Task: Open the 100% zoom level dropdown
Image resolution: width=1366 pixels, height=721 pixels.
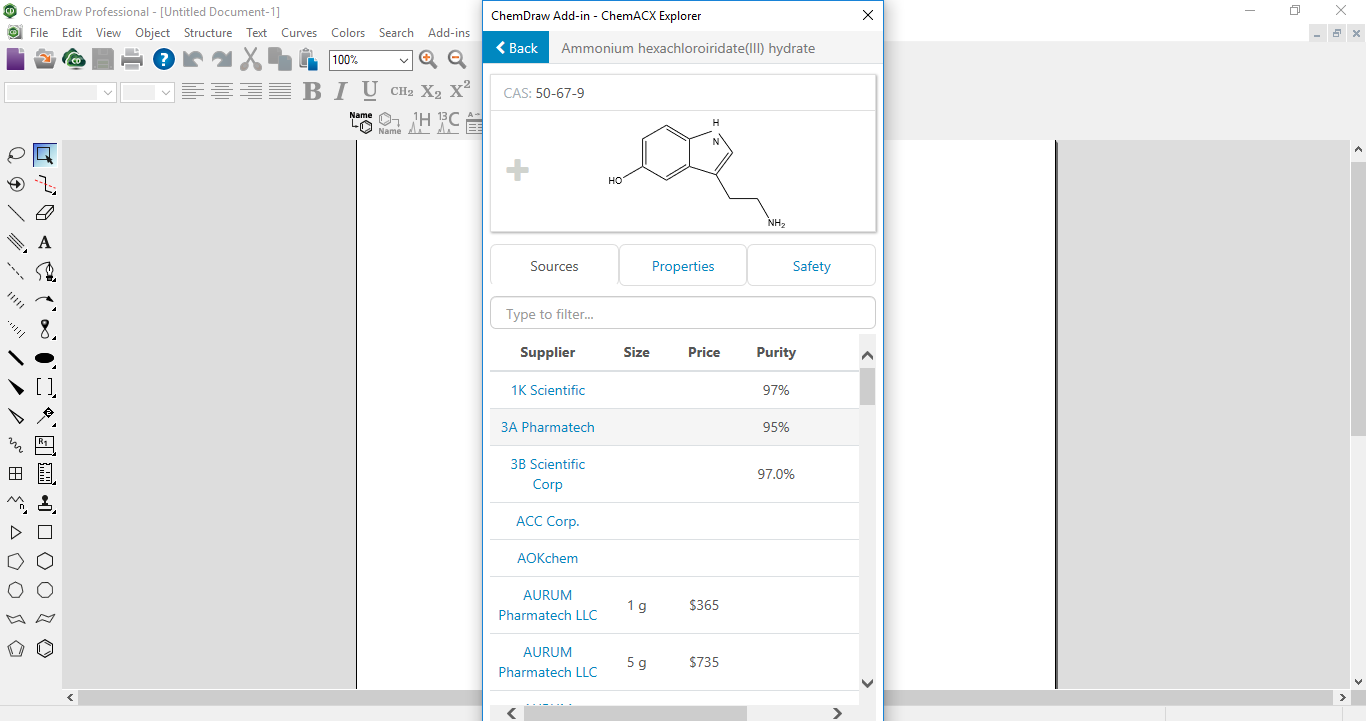Action: pyautogui.click(x=404, y=61)
